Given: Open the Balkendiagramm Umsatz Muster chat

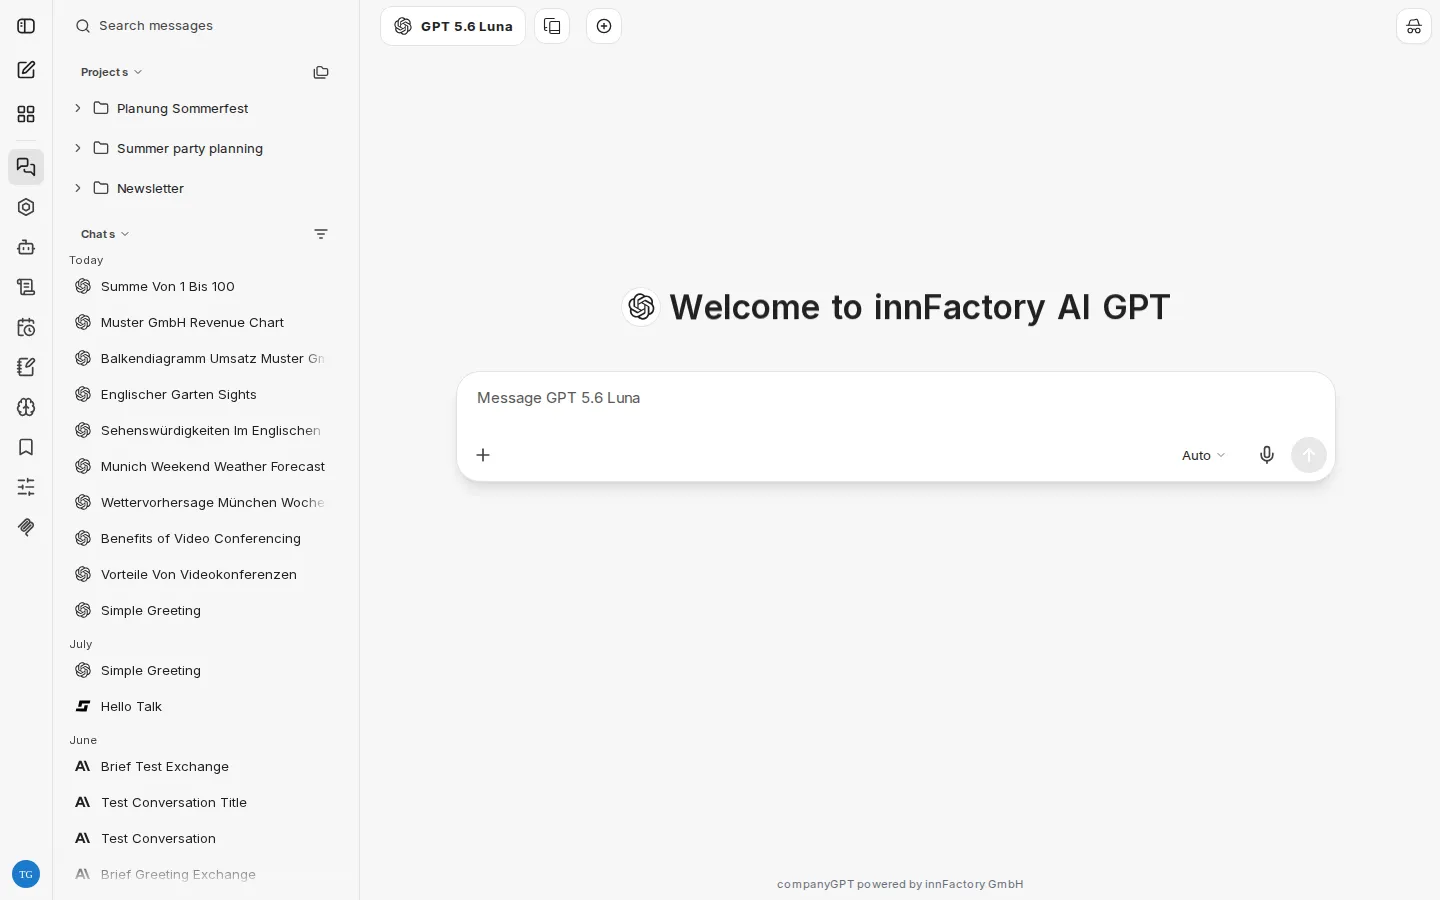Looking at the screenshot, I should [x=202, y=358].
